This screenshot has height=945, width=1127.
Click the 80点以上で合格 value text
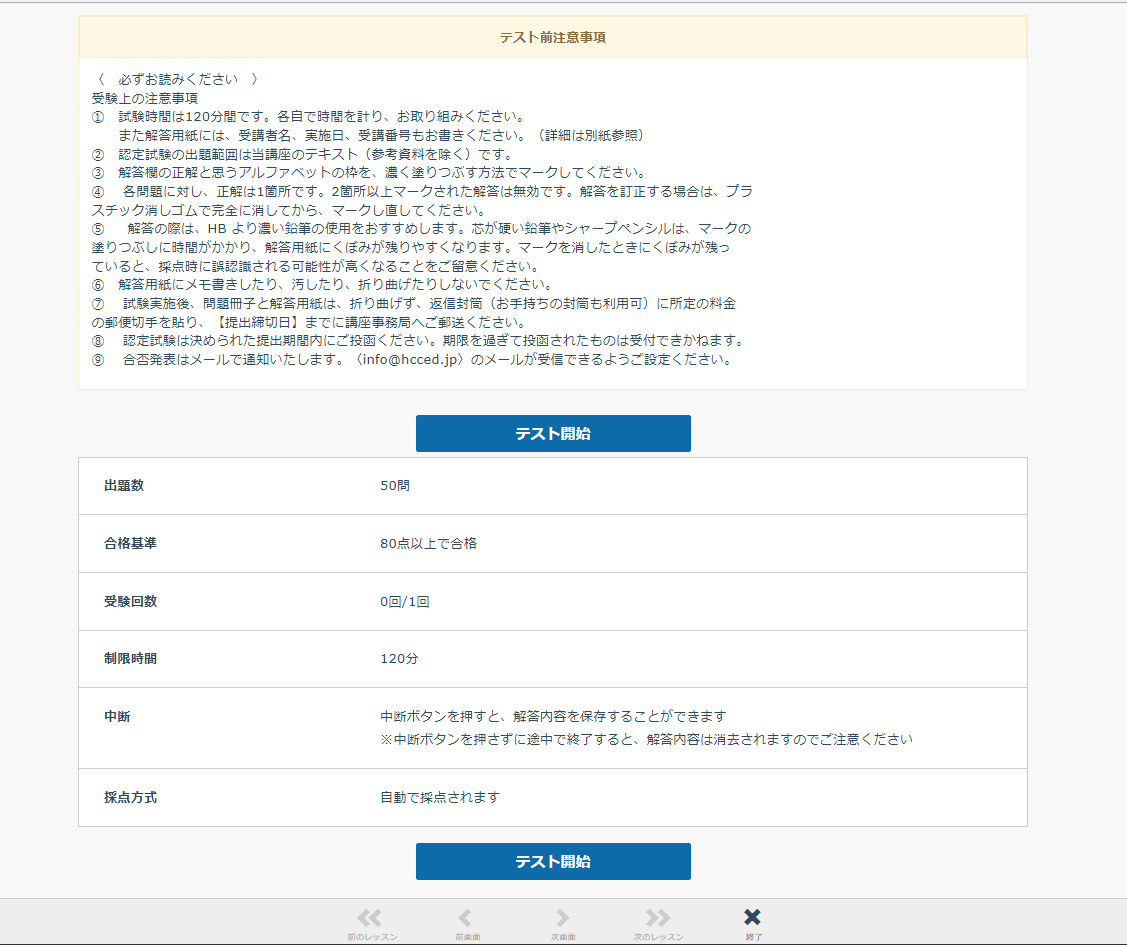click(x=428, y=544)
